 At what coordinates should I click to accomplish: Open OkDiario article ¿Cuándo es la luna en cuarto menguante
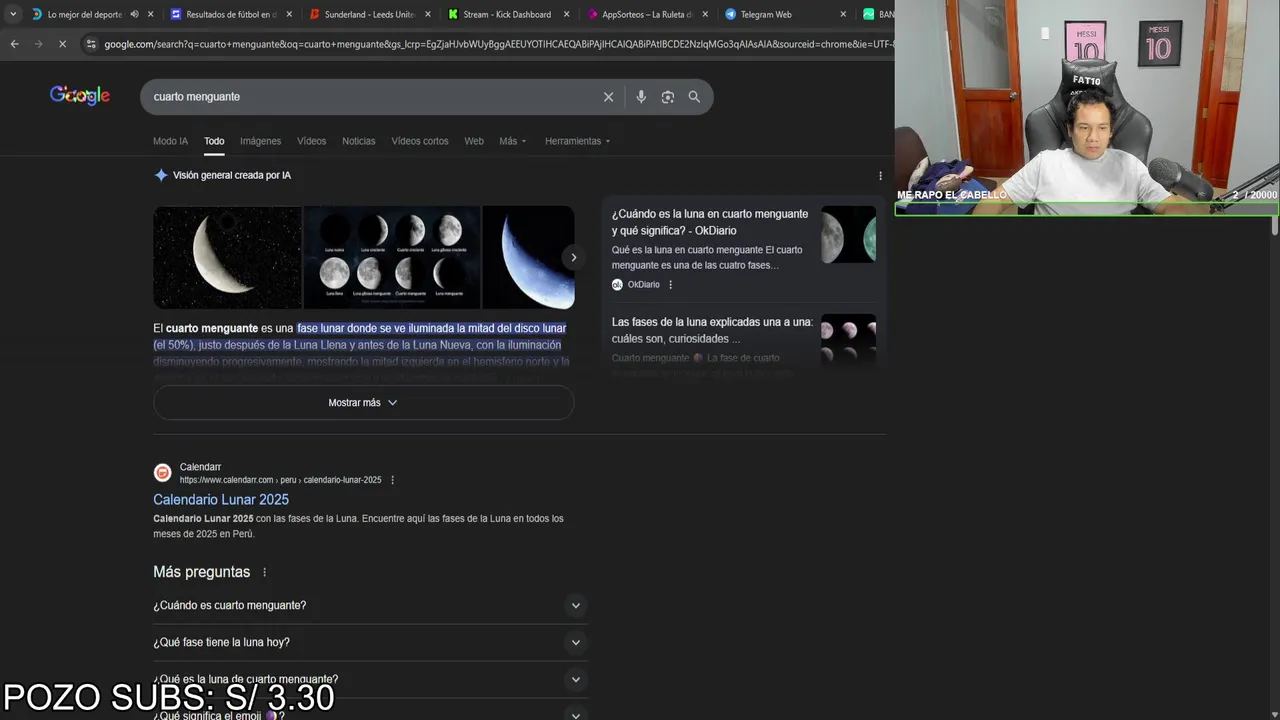[x=710, y=222]
